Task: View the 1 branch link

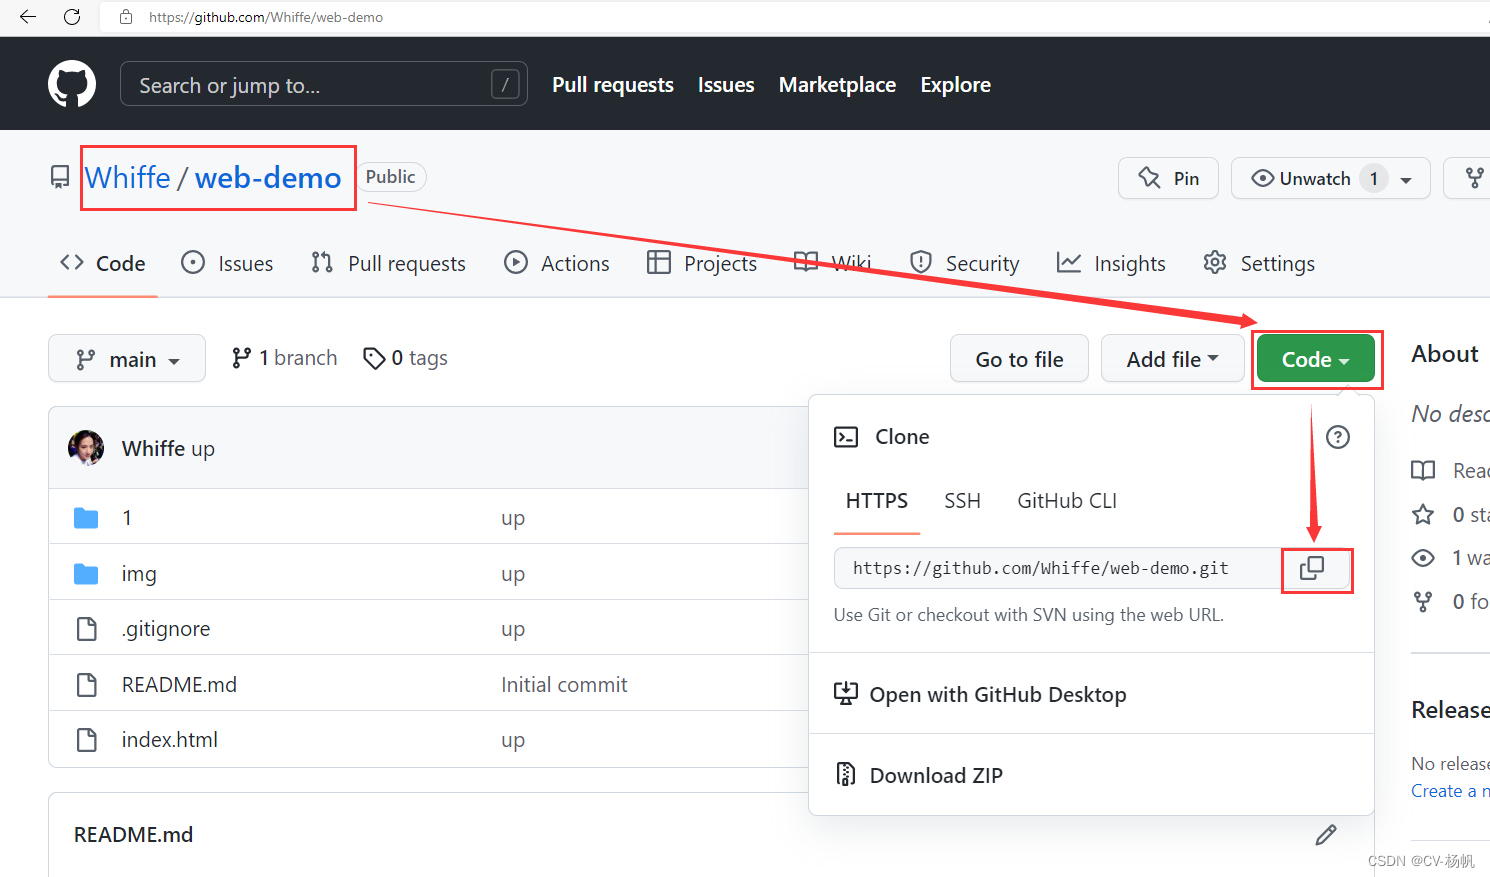Action: [284, 358]
